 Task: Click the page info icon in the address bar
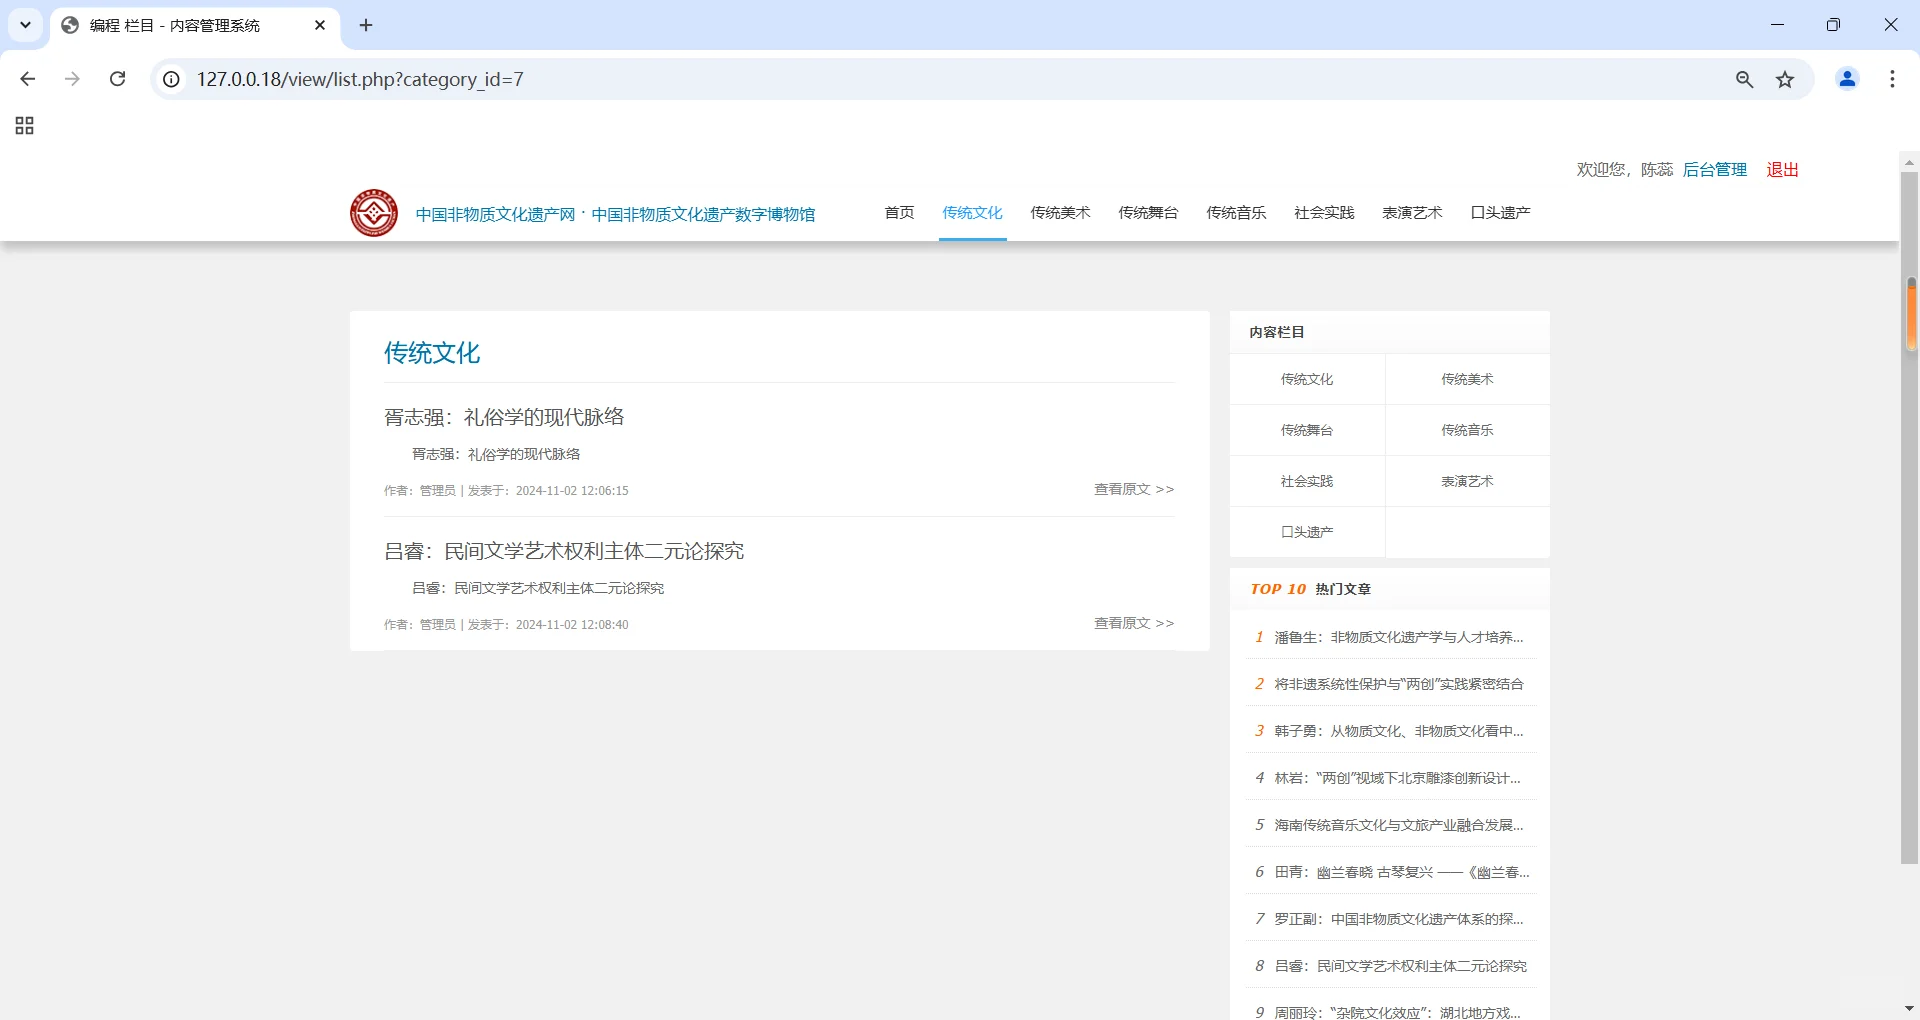pos(170,79)
